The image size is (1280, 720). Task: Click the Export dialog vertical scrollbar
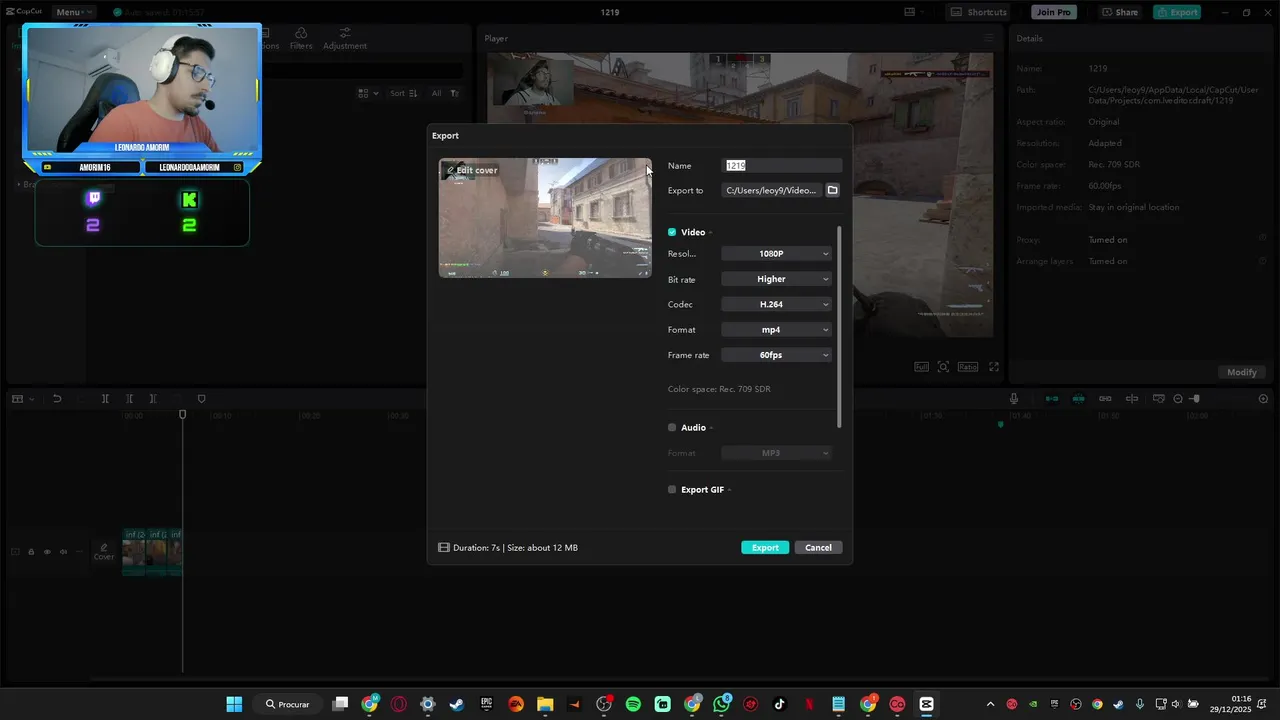pos(840,327)
